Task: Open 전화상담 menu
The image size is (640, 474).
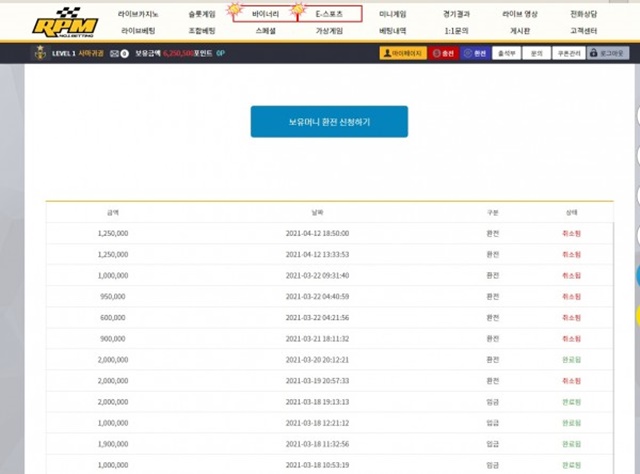Action: click(x=583, y=14)
